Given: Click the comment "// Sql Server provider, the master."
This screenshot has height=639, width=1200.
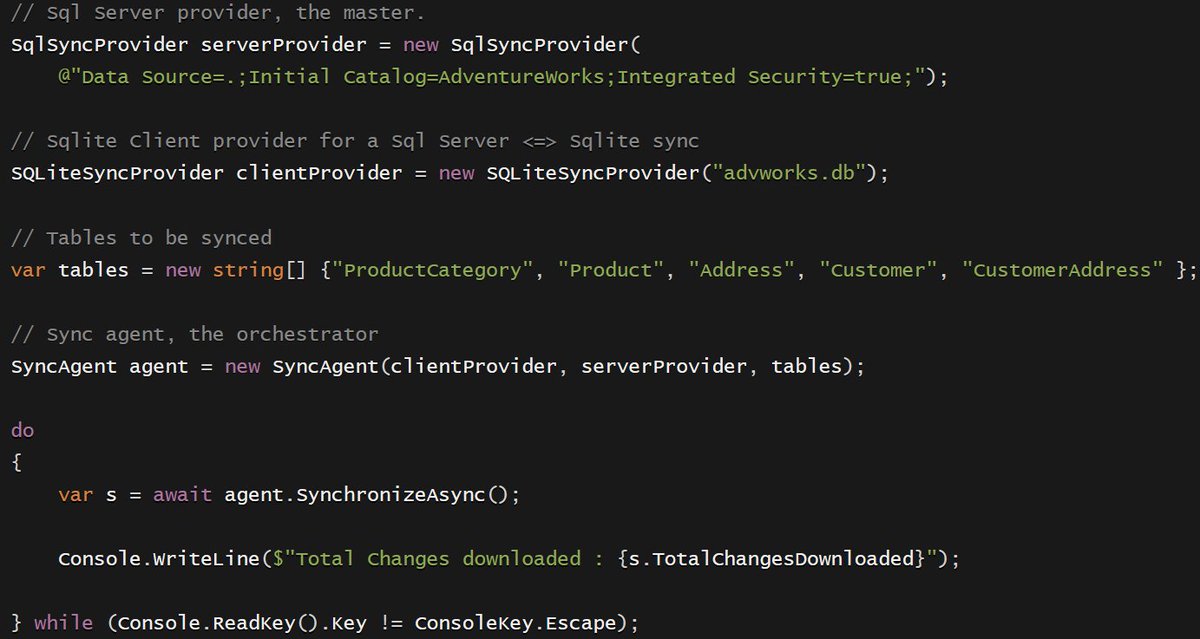Looking at the screenshot, I should [218, 14].
